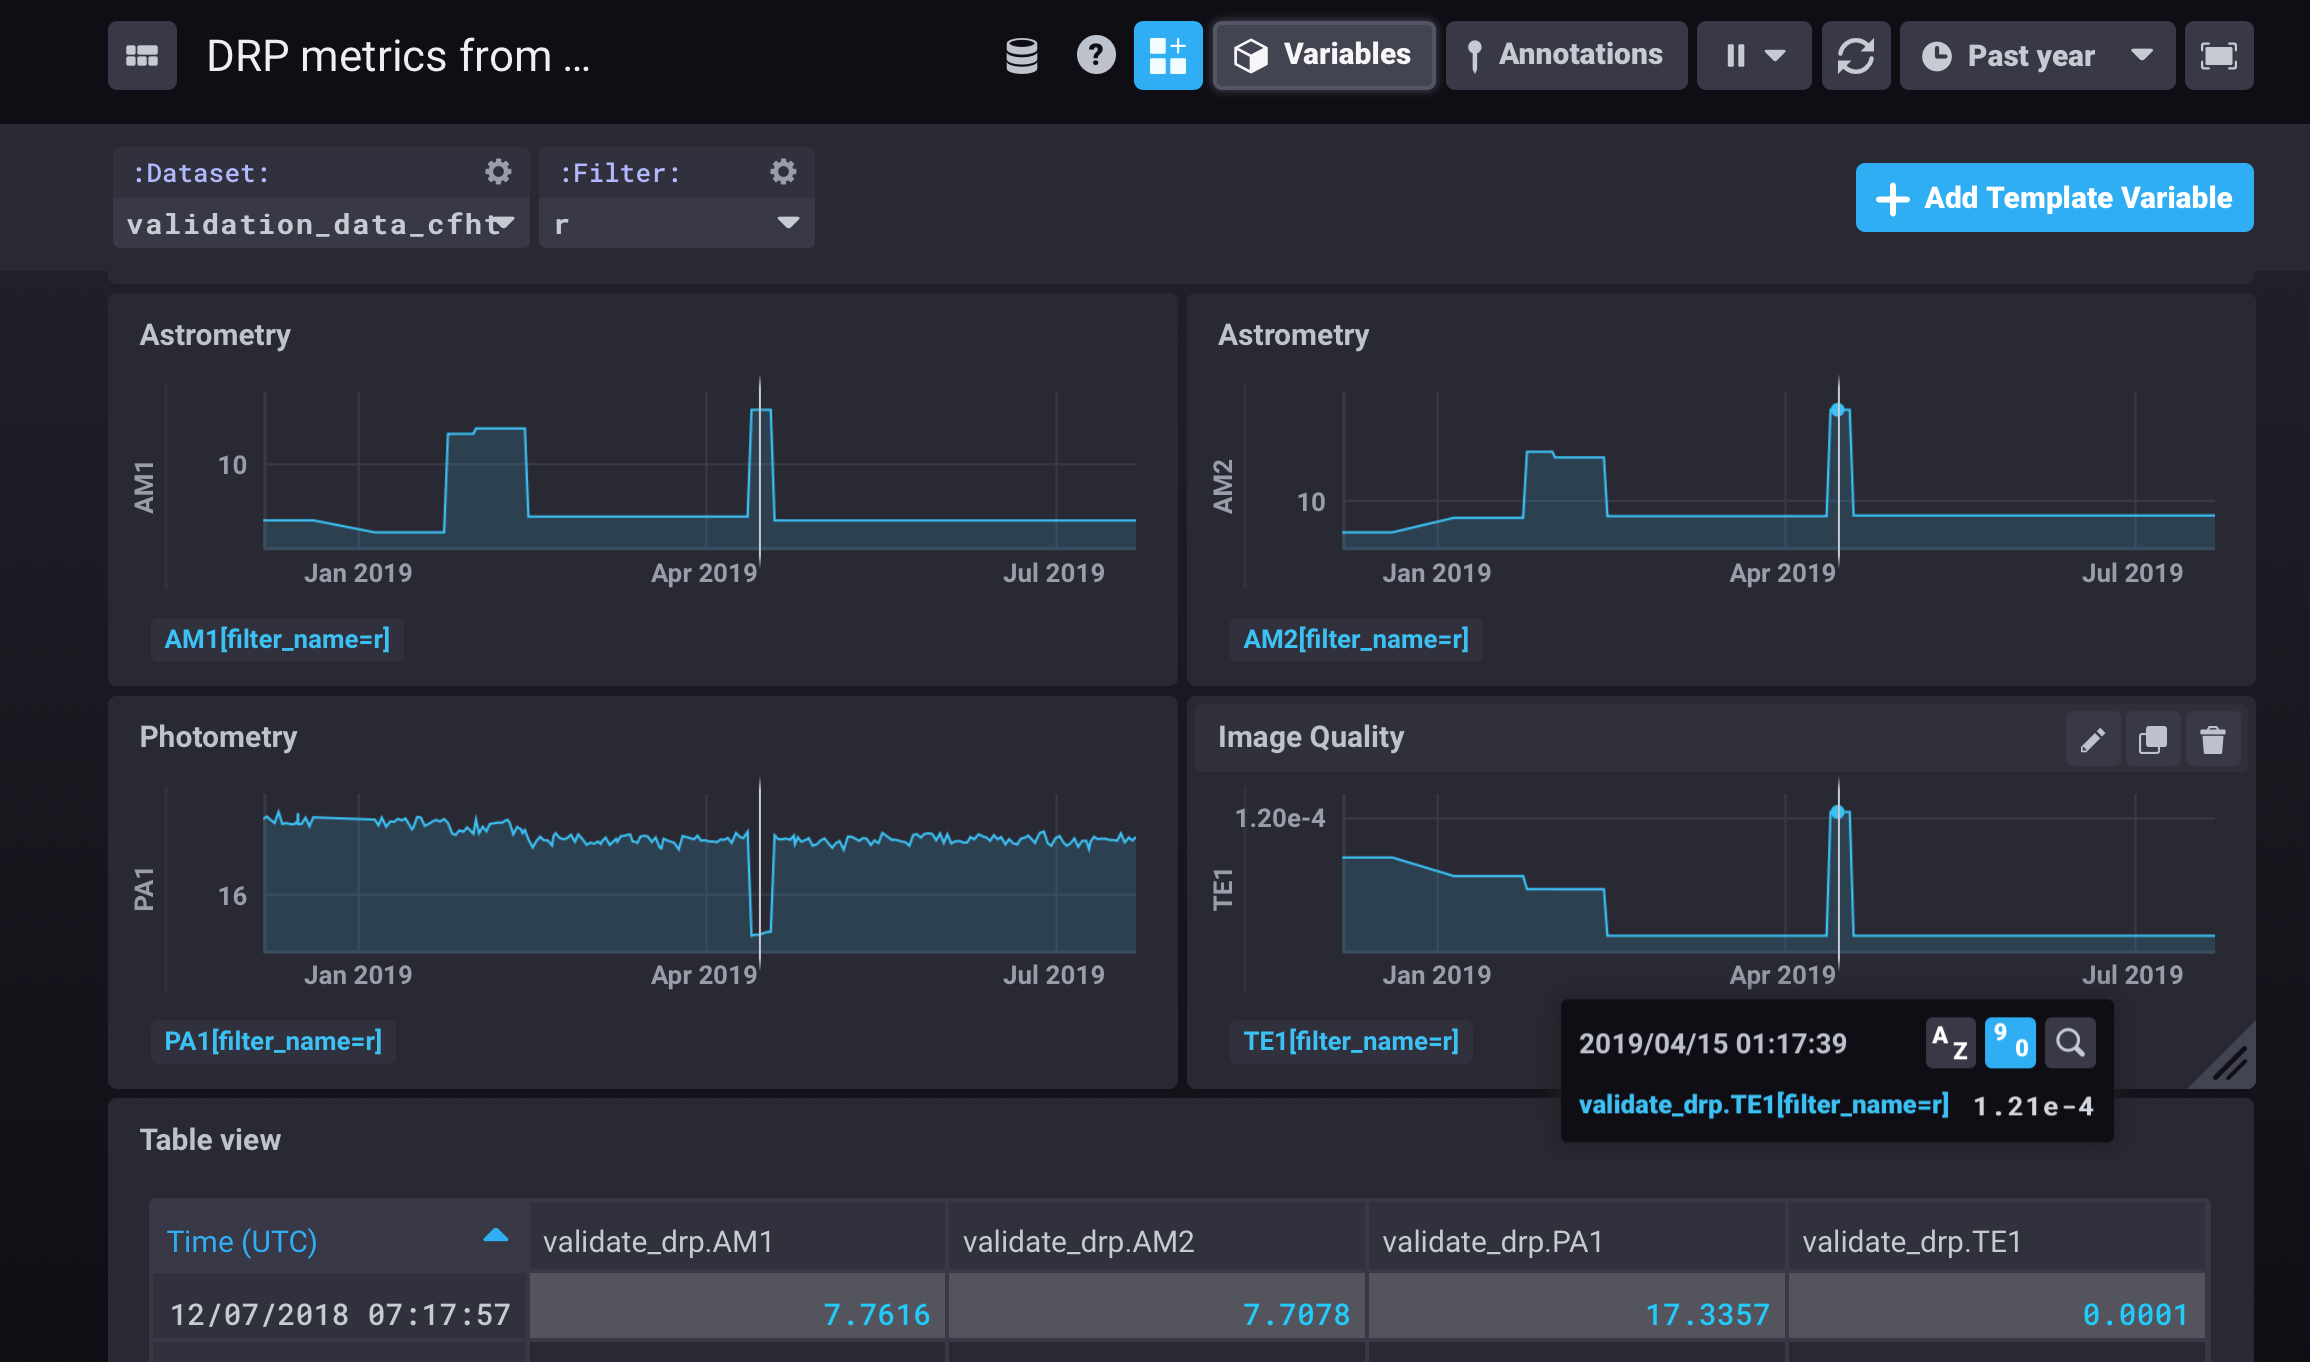The height and width of the screenshot is (1362, 2310).
Task: Expand the Filter r dropdown
Action: (x=677, y=224)
